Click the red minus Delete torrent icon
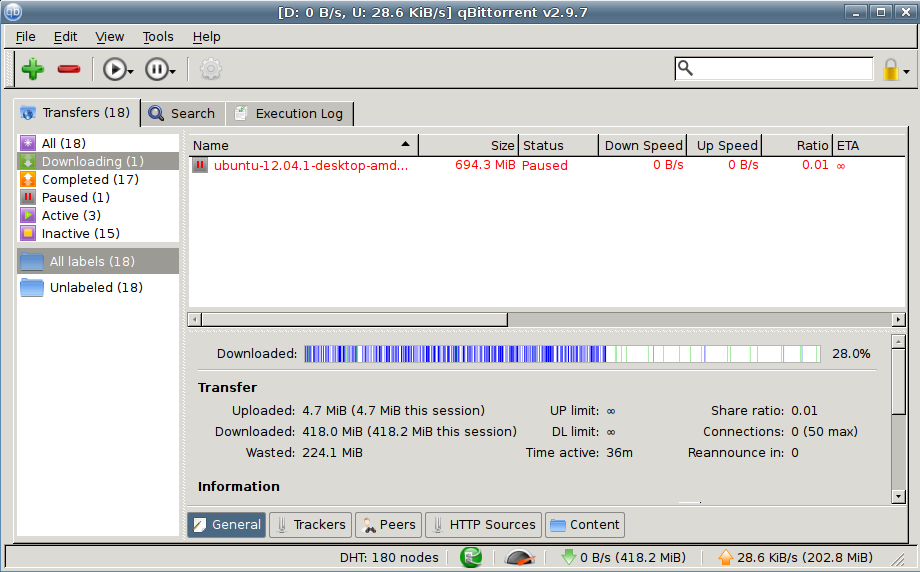Viewport: 920px width, 572px height. pos(69,69)
